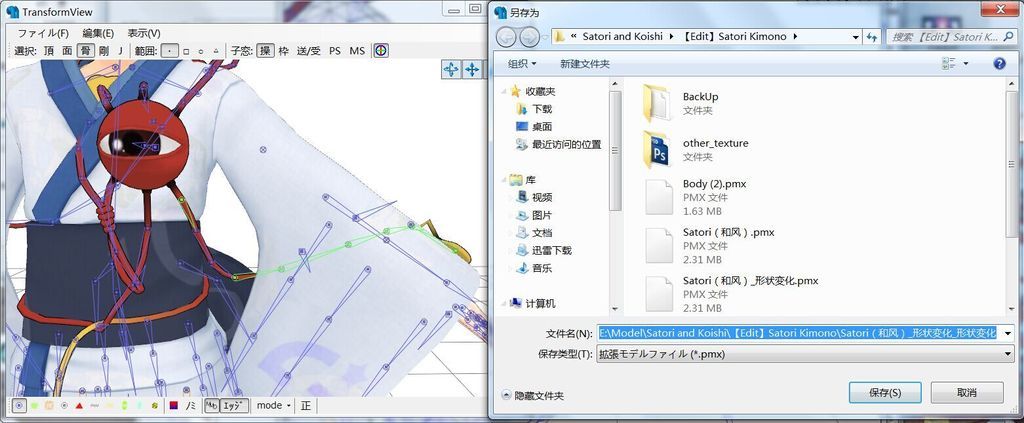Image resolution: width=1024 pixels, height=423 pixels.
Task: Toggle the 骨 (bone) selection mode
Action: pyautogui.click(x=85, y=50)
